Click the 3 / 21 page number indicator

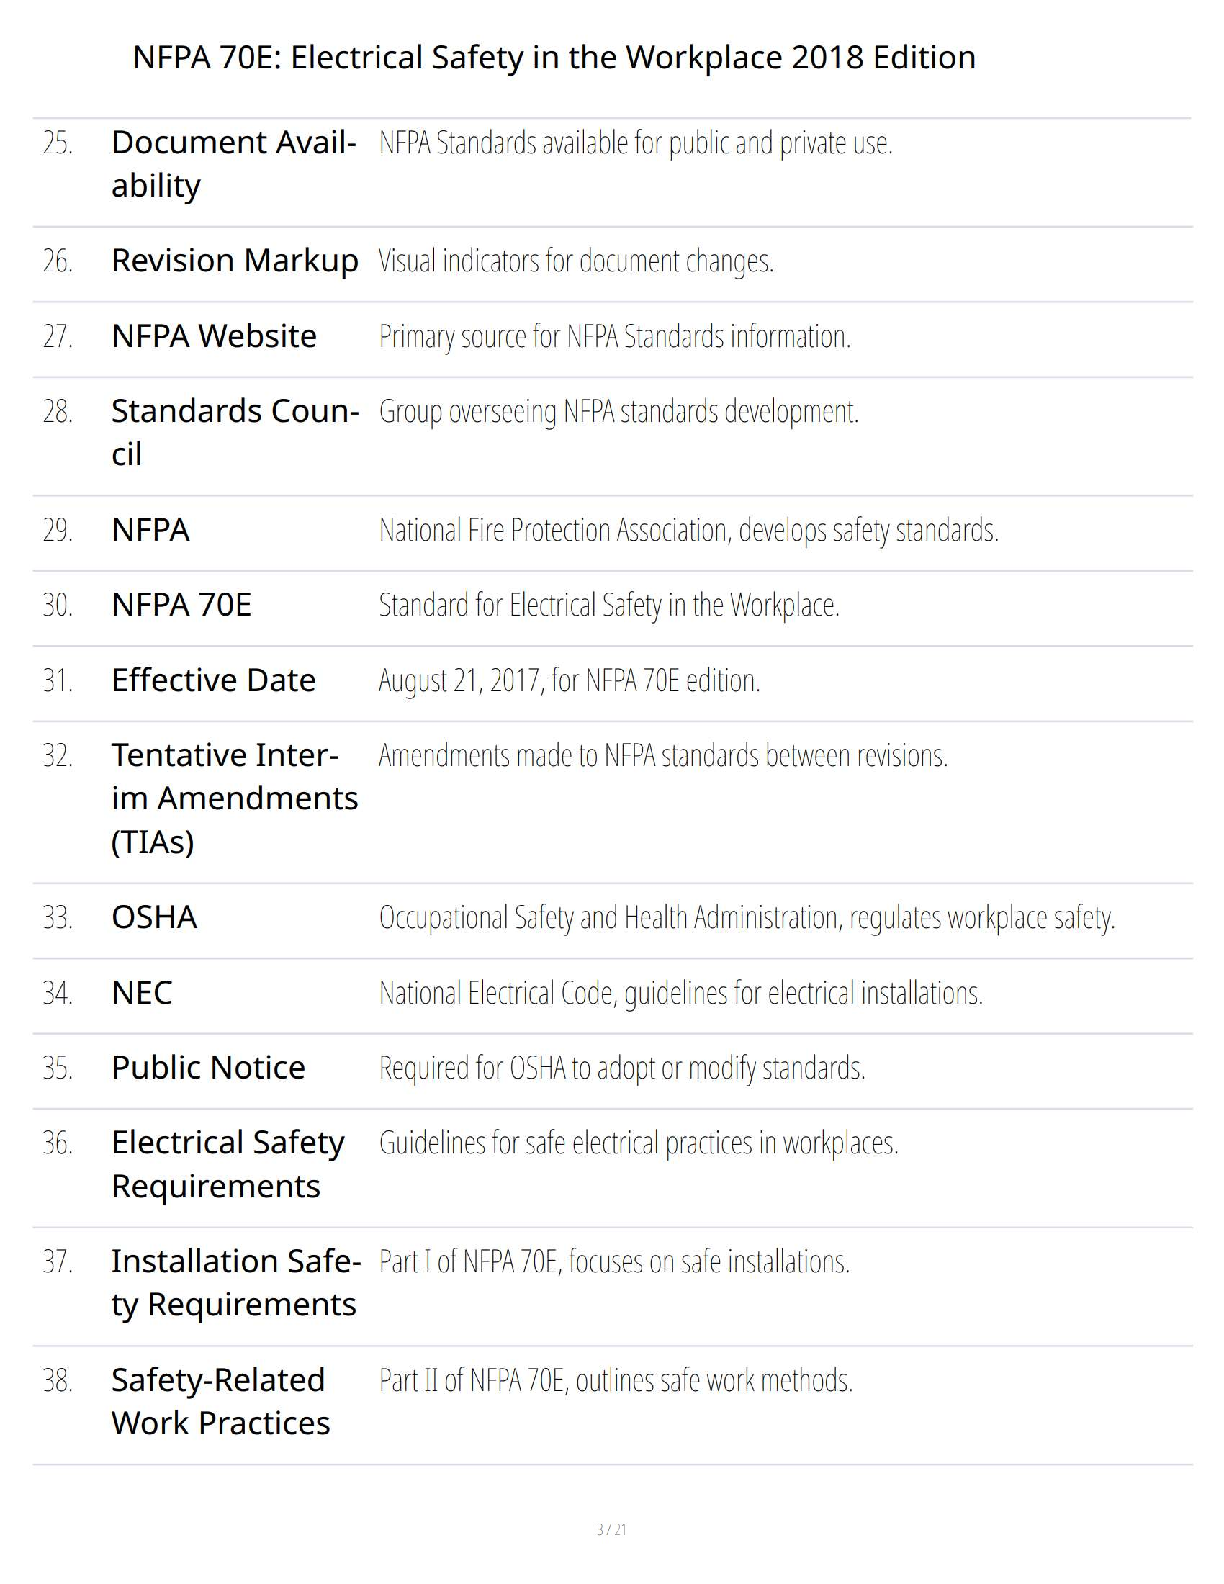coord(611,1529)
